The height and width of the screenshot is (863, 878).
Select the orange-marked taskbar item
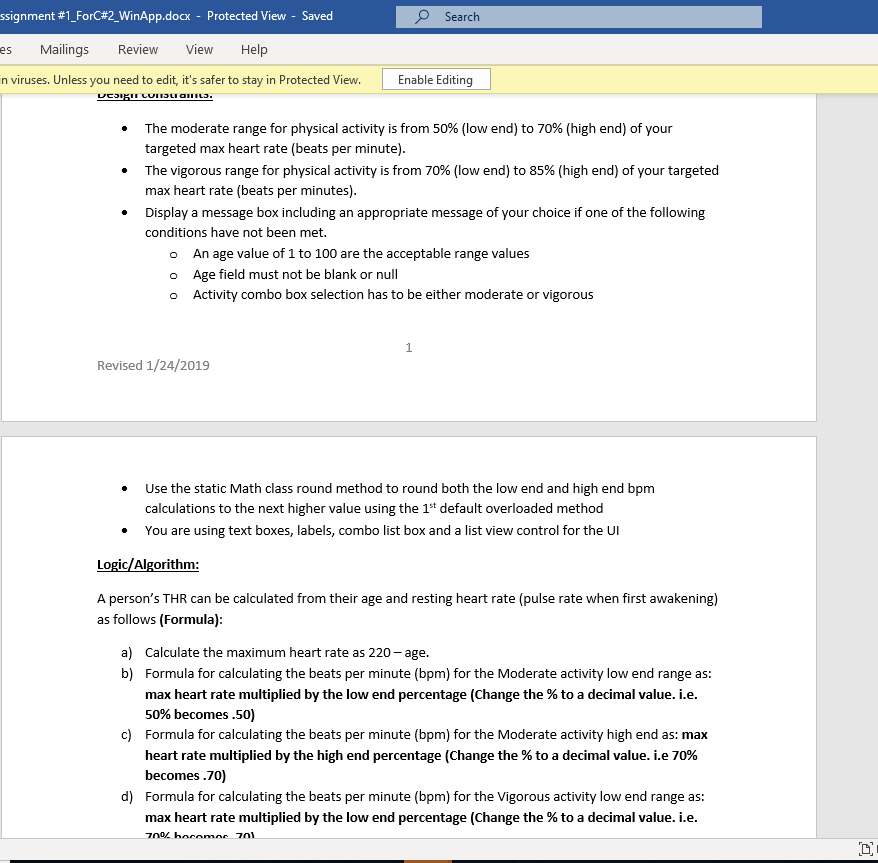427,858
